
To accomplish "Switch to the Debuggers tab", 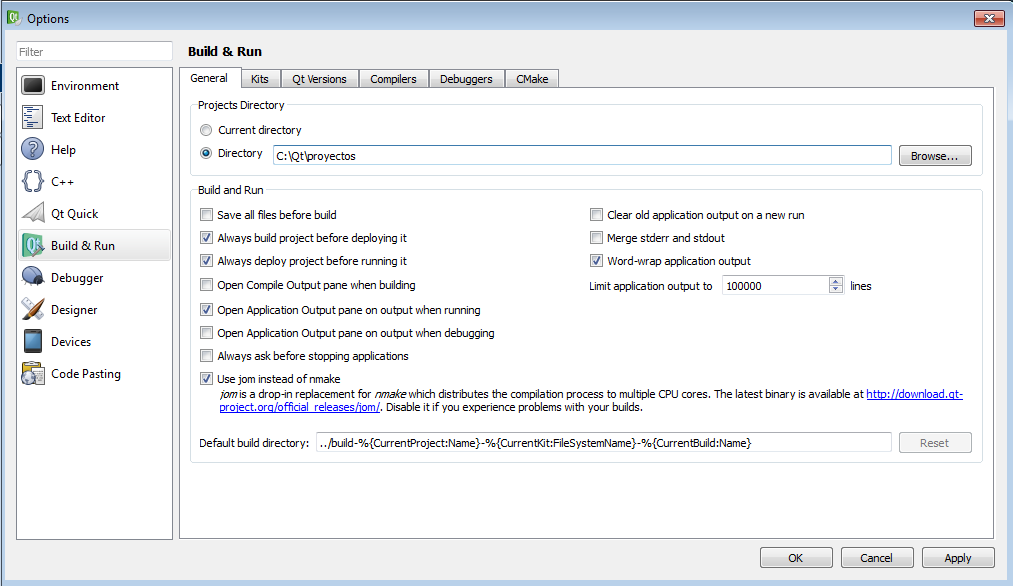I will [466, 79].
